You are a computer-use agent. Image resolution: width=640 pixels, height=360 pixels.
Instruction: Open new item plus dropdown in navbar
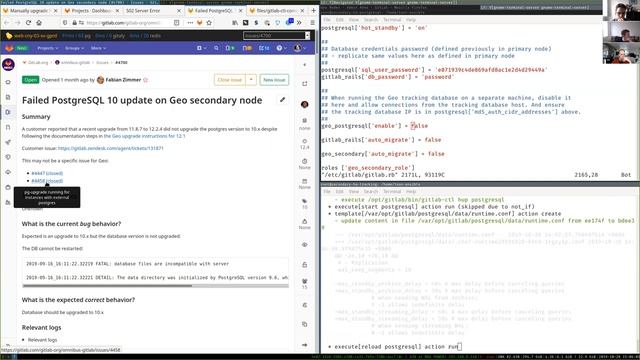pos(201,48)
